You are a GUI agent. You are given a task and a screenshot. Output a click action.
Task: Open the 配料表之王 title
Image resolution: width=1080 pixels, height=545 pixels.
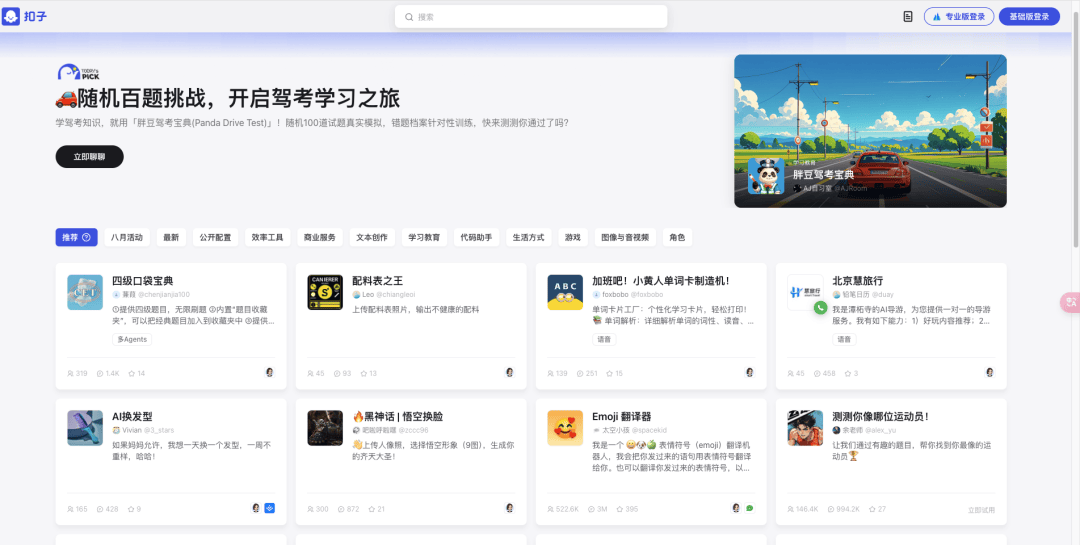click(x=377, y=281)
